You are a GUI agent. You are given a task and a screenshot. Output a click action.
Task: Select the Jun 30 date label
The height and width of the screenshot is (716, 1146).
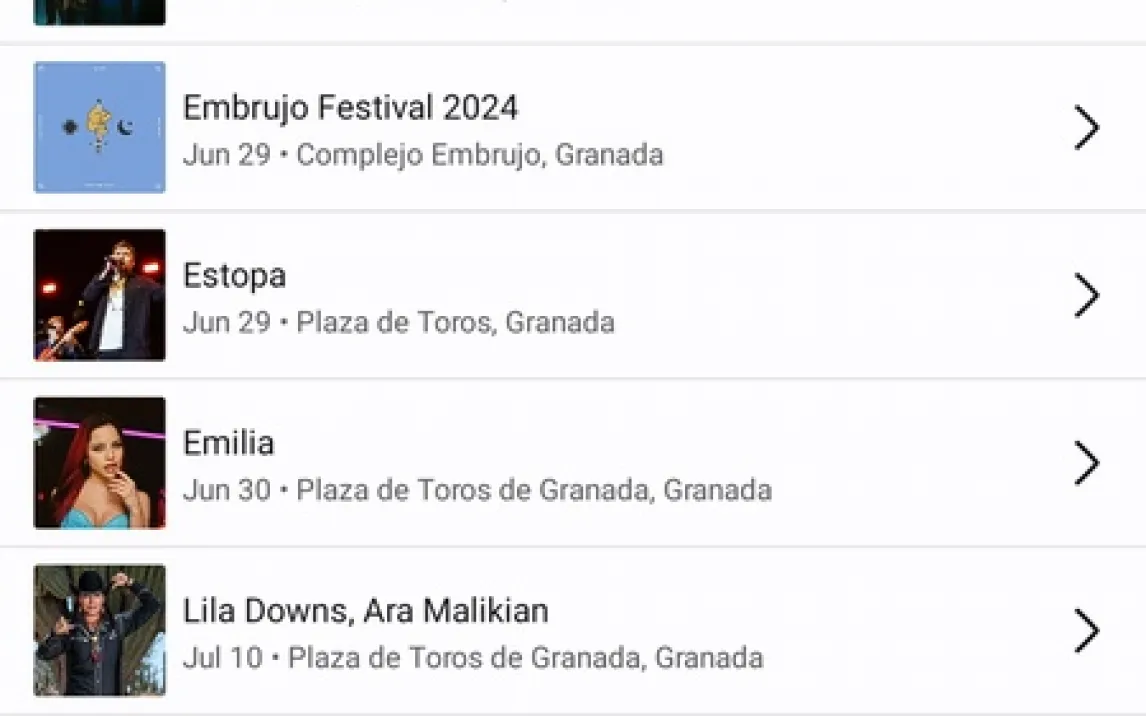(x=226, y=491)
